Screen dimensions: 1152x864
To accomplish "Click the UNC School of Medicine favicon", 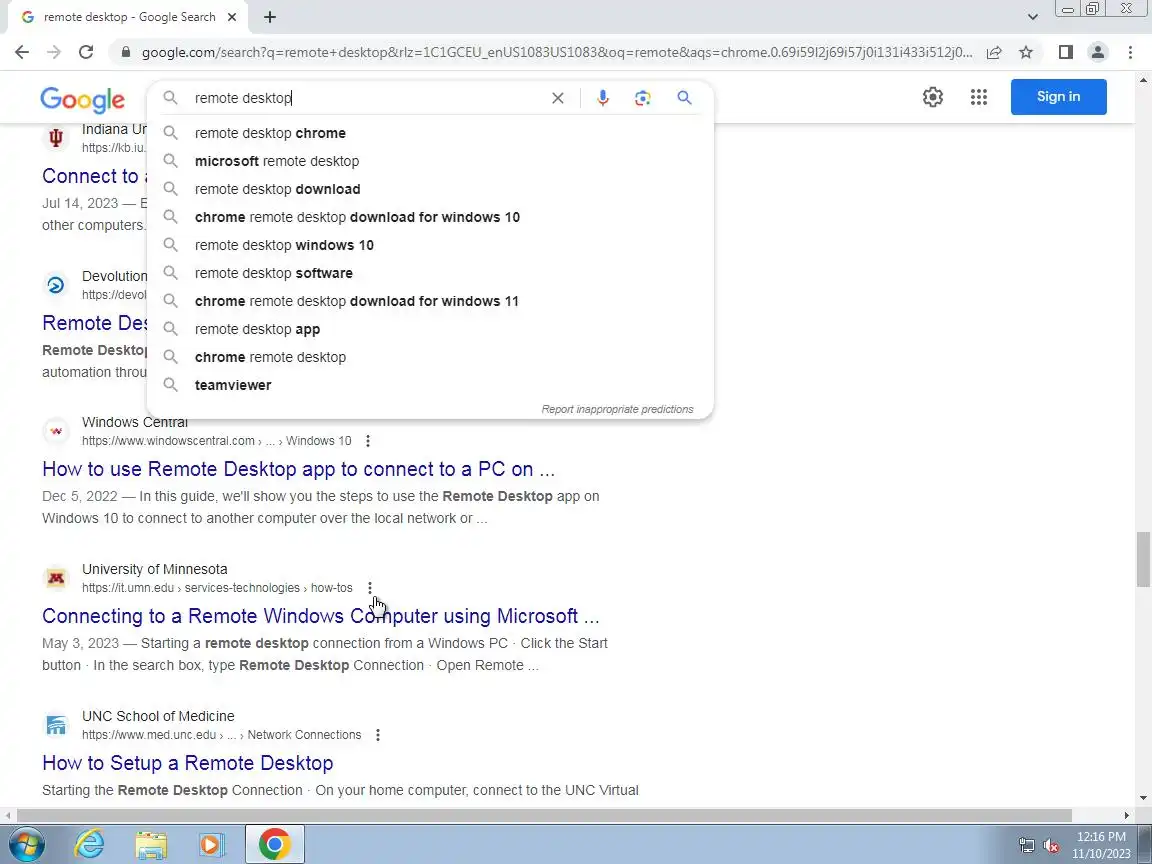I will click(x=56, y=725).
